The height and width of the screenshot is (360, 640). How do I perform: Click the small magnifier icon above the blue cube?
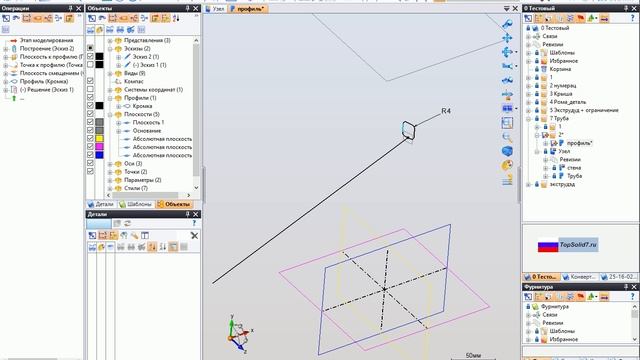coord(507,137)
